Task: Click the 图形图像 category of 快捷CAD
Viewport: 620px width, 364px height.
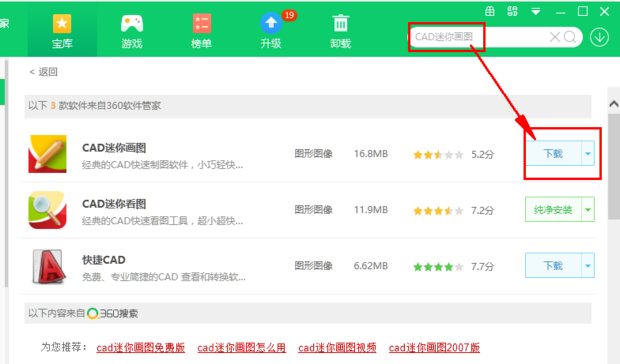Action: (x=313, y=266)
